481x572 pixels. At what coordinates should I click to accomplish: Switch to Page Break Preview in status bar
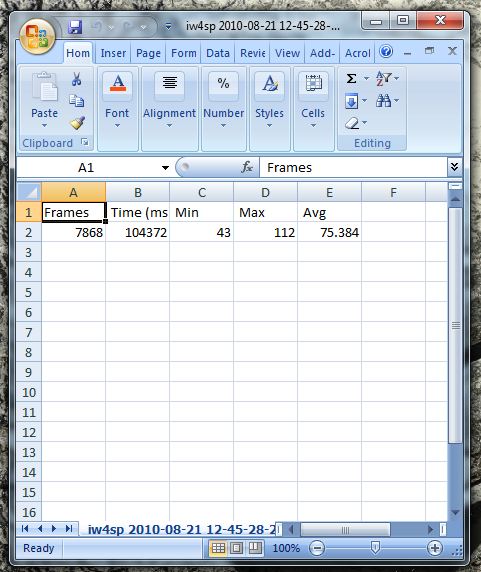tap(255, 548)
